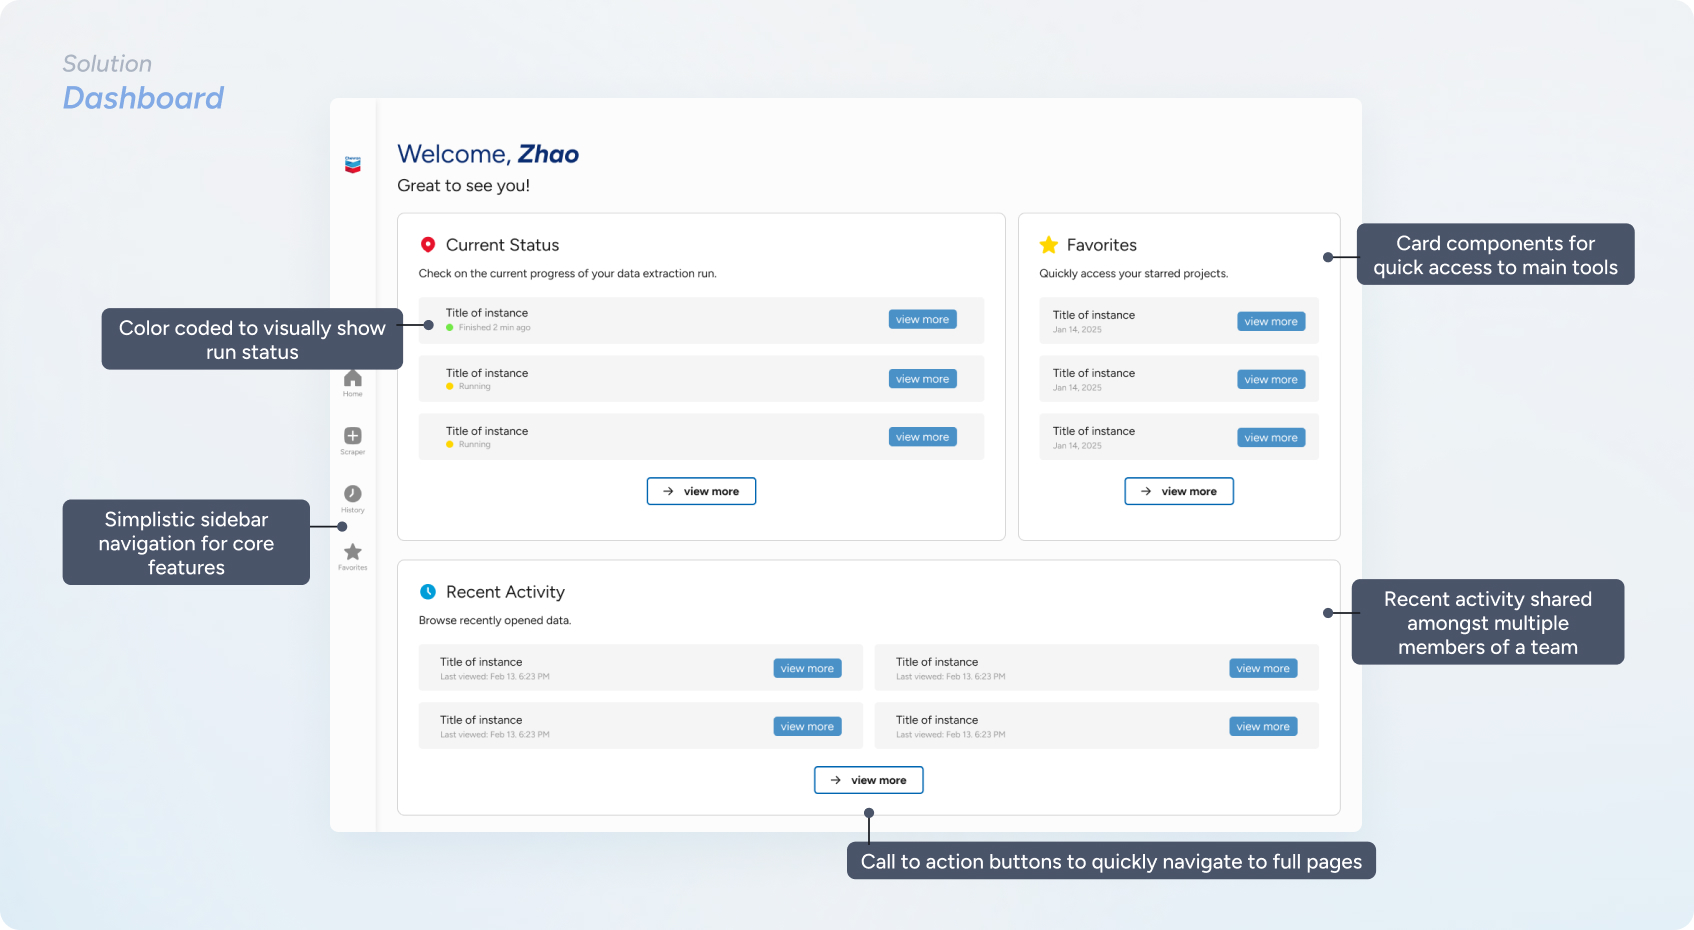The image size is (1694, 930).
Task: Click the outlined view more button in the Favorites card
Action: pos(1179,491)
